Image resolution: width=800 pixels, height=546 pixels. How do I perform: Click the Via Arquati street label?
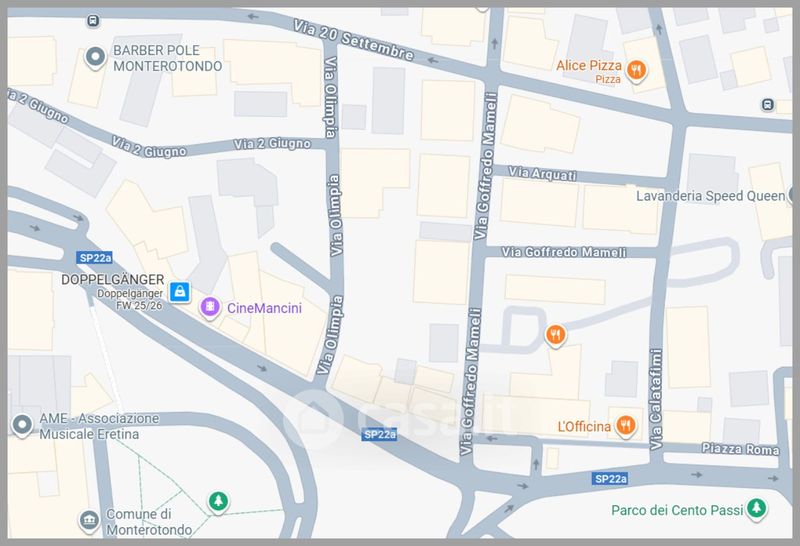tap(542, 173)
